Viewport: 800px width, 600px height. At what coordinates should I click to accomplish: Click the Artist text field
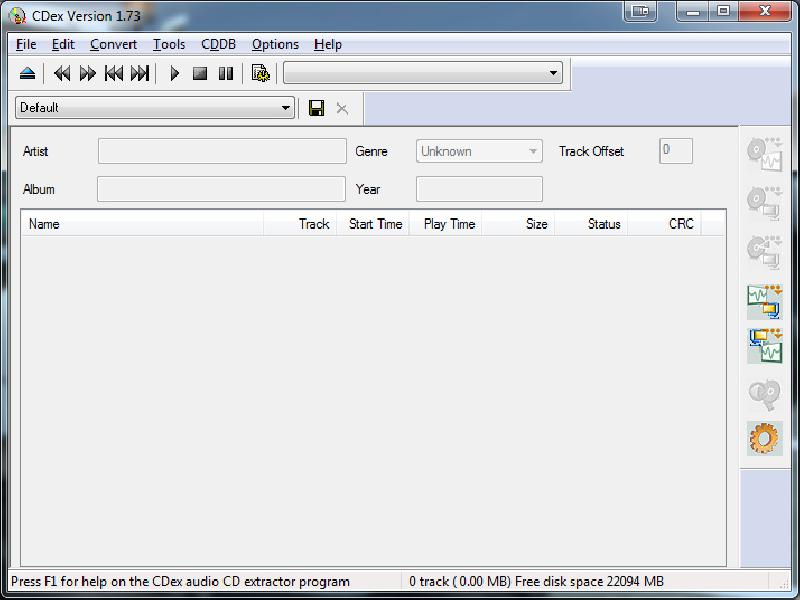[x=222, y=151]
